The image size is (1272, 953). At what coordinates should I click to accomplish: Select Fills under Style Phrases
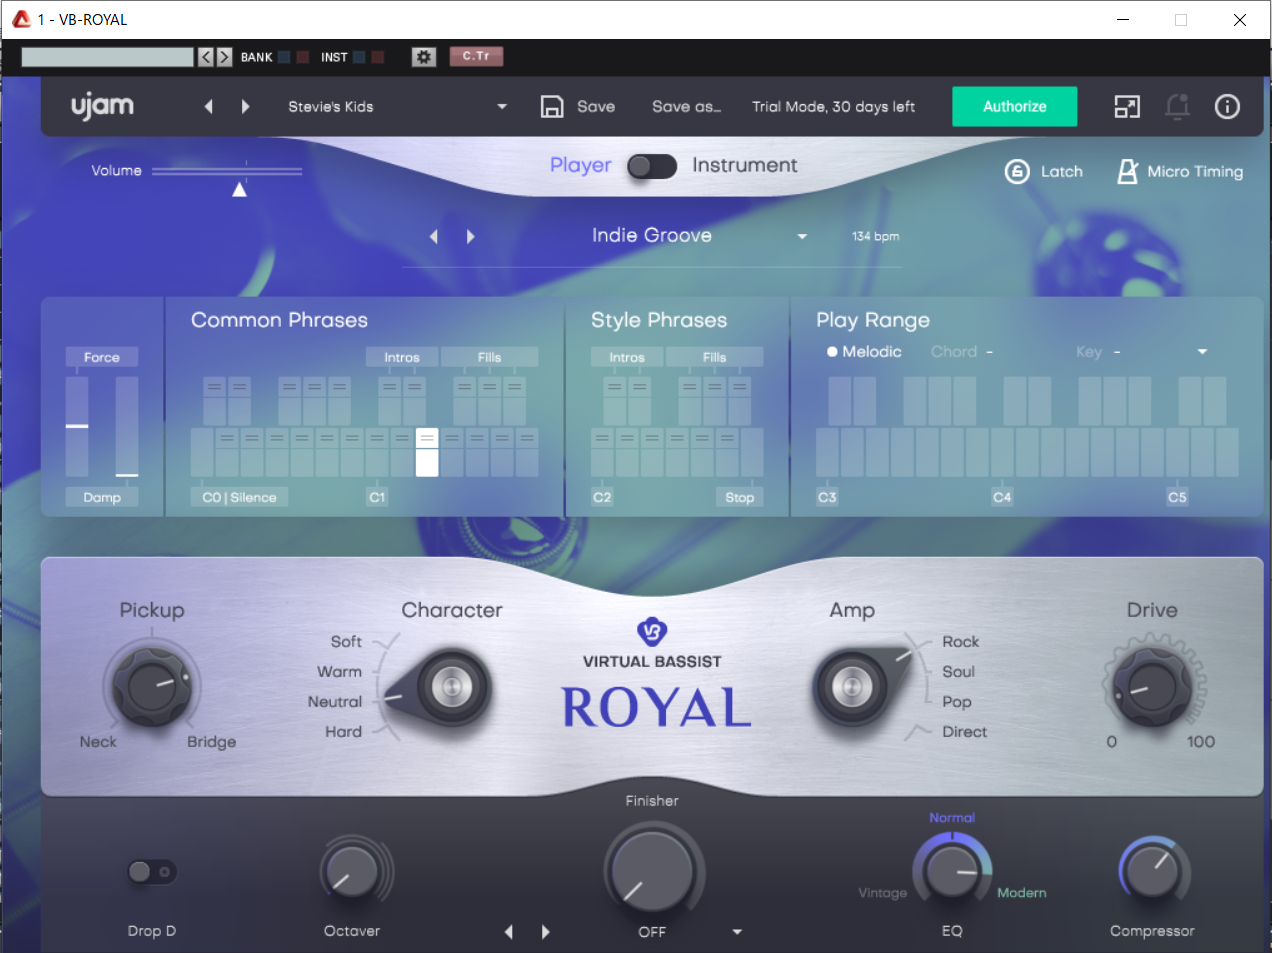(714, 357)
